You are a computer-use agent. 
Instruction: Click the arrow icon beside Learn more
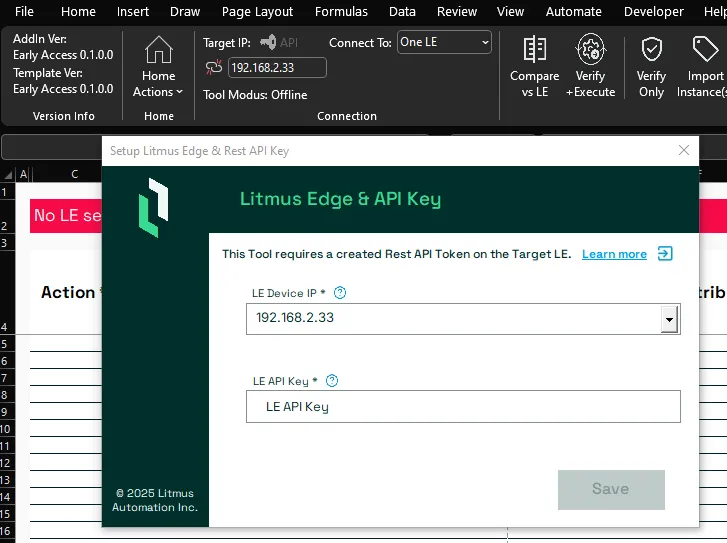pyautogui.click(x=665, y=254)
